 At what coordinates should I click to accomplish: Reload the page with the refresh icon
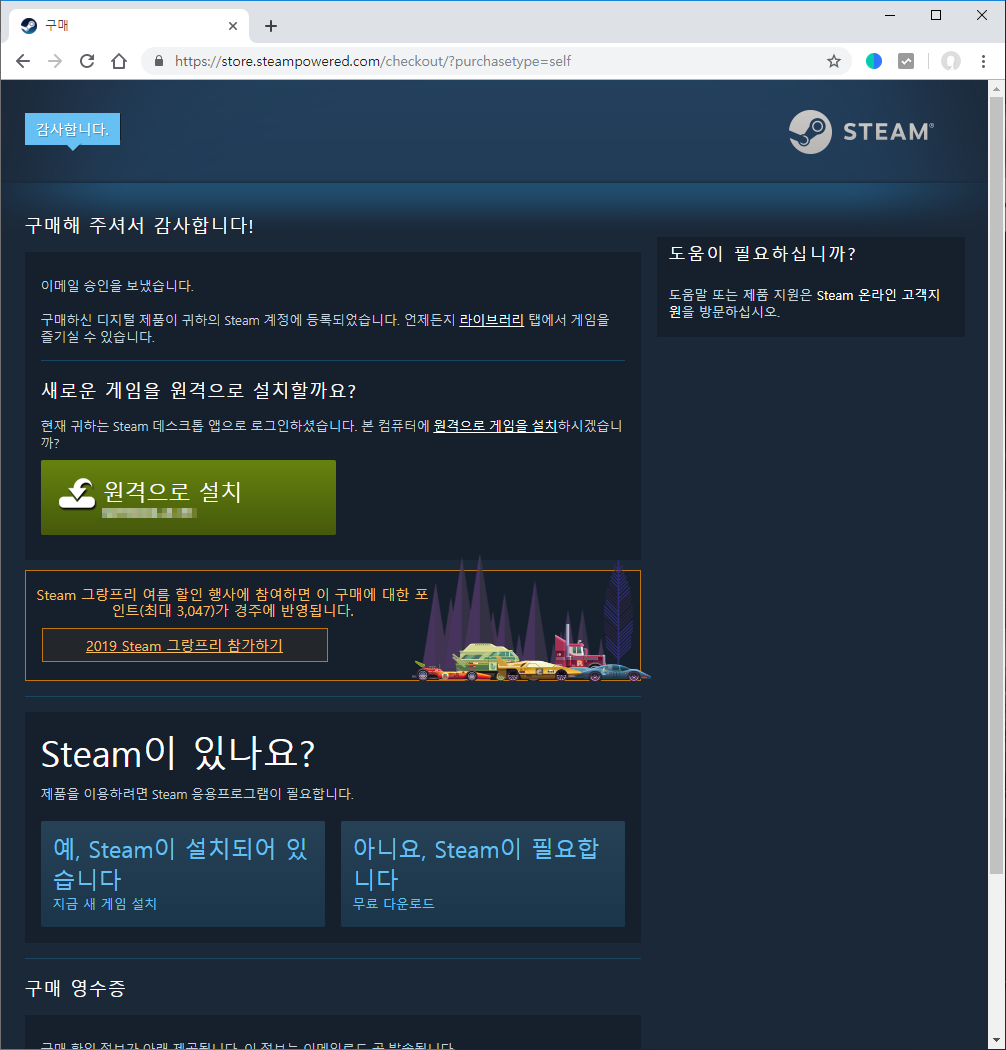[x=87, y=61]
